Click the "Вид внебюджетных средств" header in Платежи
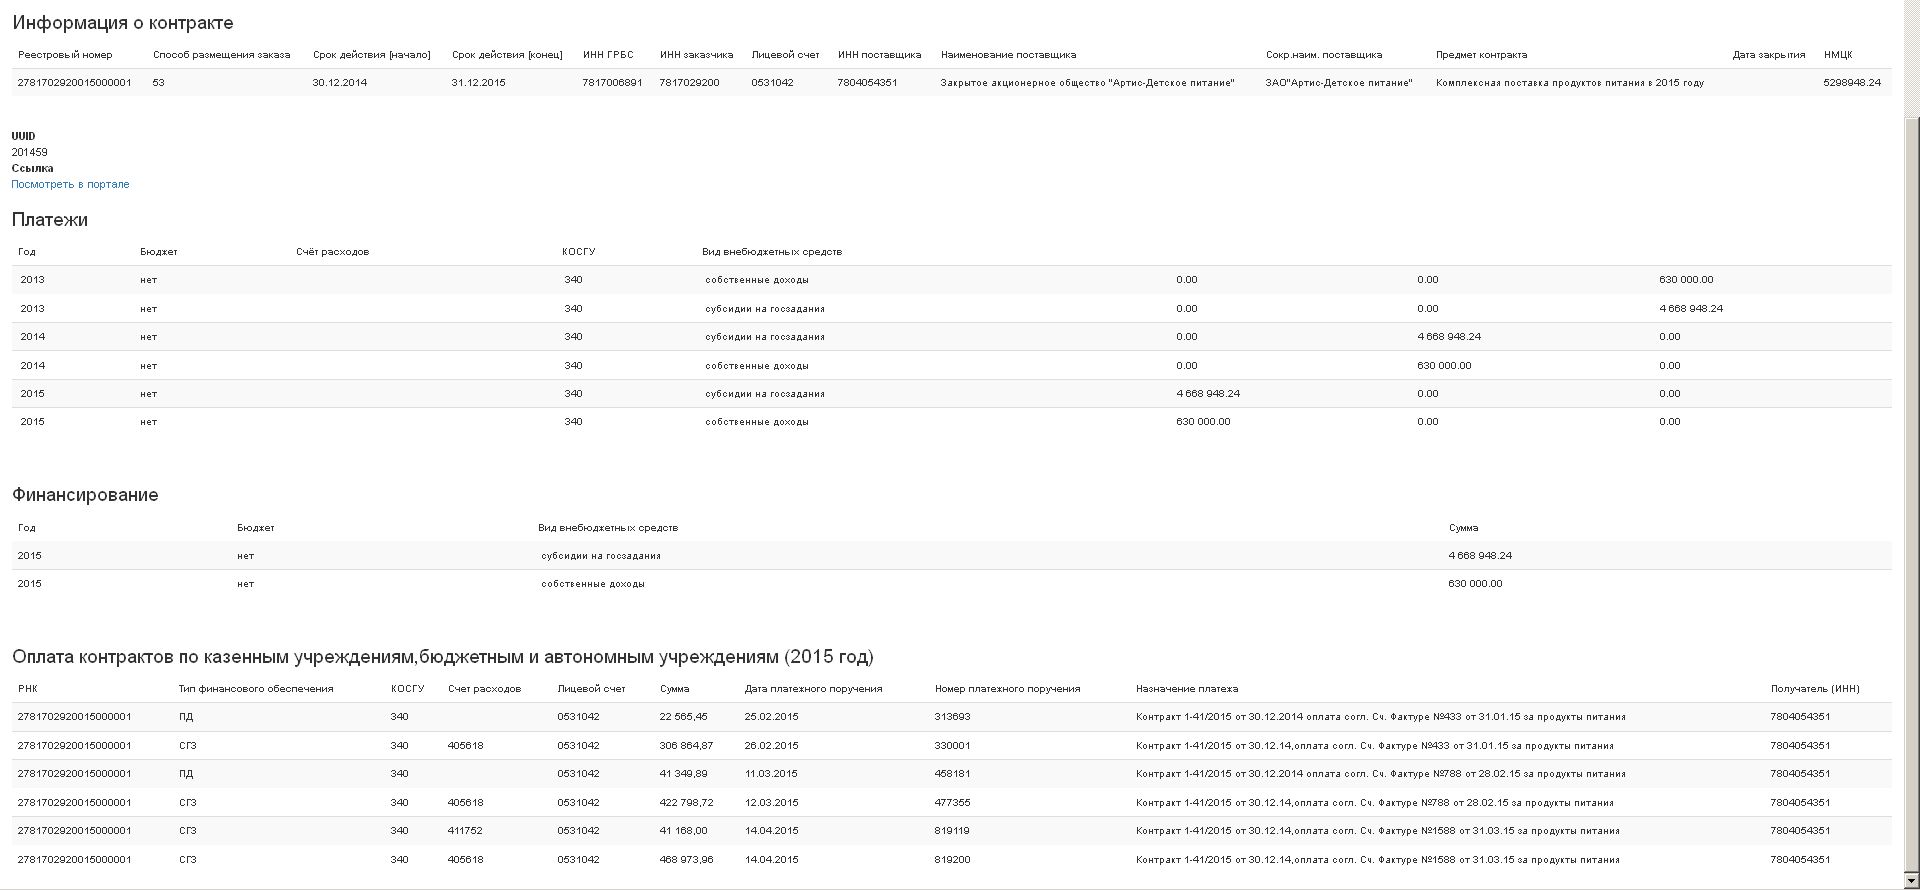Screen dimensions: 1920x890 pyautogui.click(x=771, y=252)
